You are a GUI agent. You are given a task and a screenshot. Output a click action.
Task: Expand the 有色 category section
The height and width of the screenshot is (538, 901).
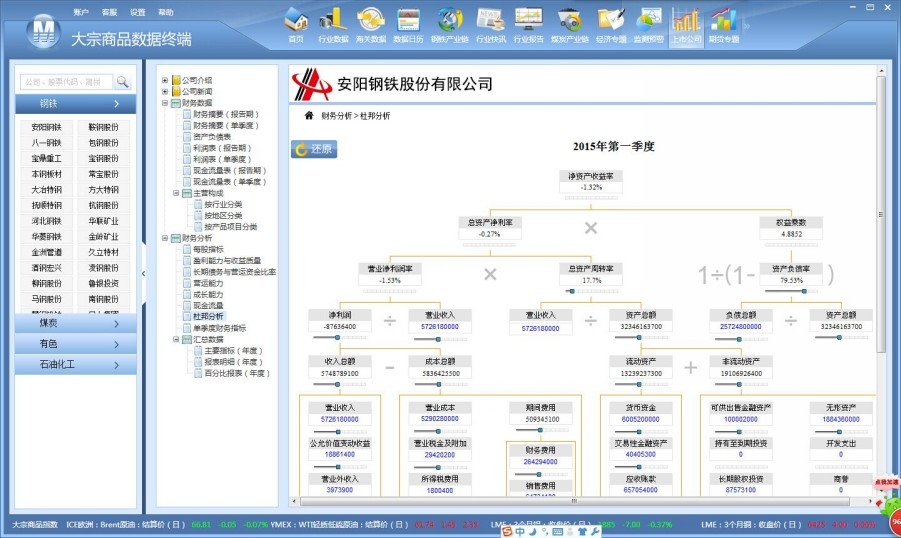[x=75, y=344]
